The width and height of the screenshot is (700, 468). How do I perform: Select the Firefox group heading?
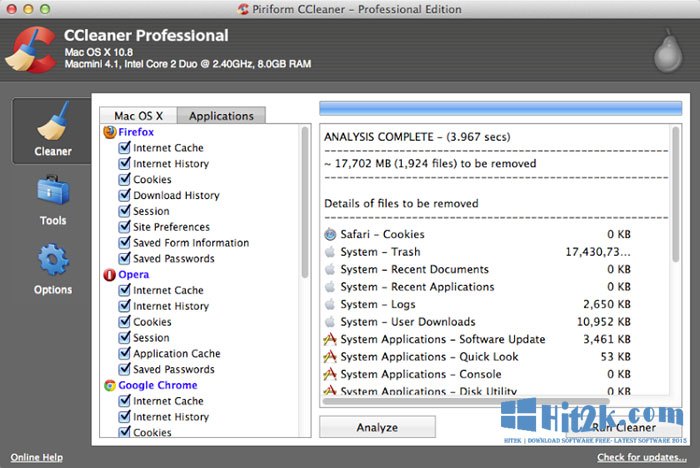coord(136,132)
